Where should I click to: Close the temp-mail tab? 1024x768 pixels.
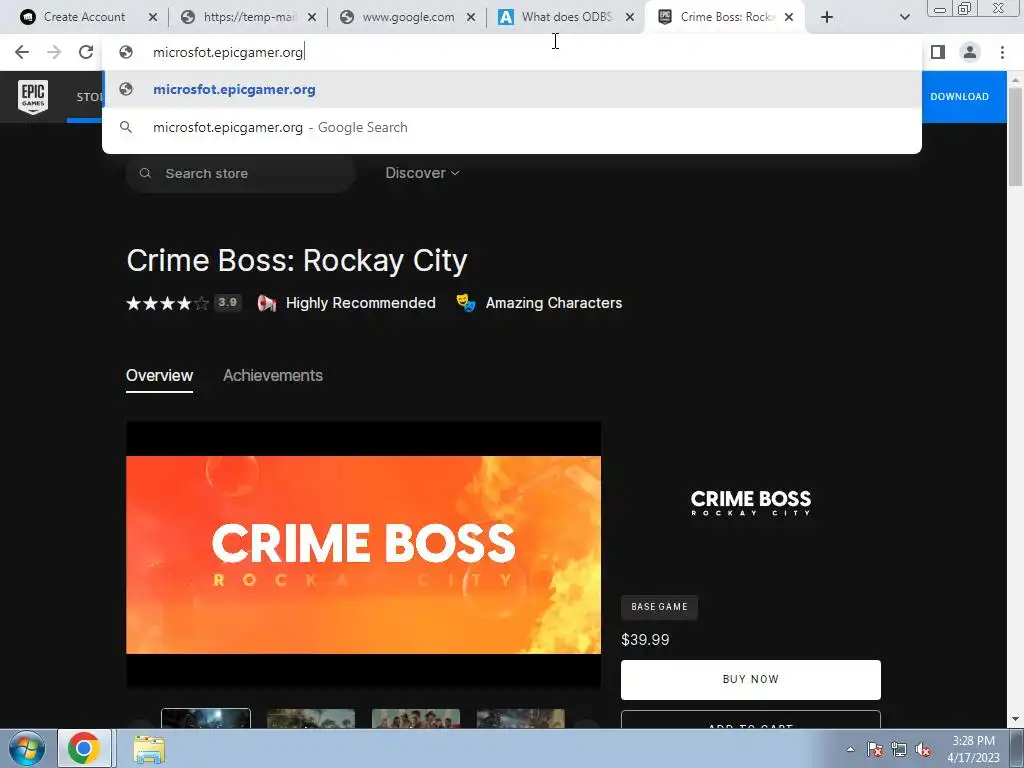(x=312, y=18)
